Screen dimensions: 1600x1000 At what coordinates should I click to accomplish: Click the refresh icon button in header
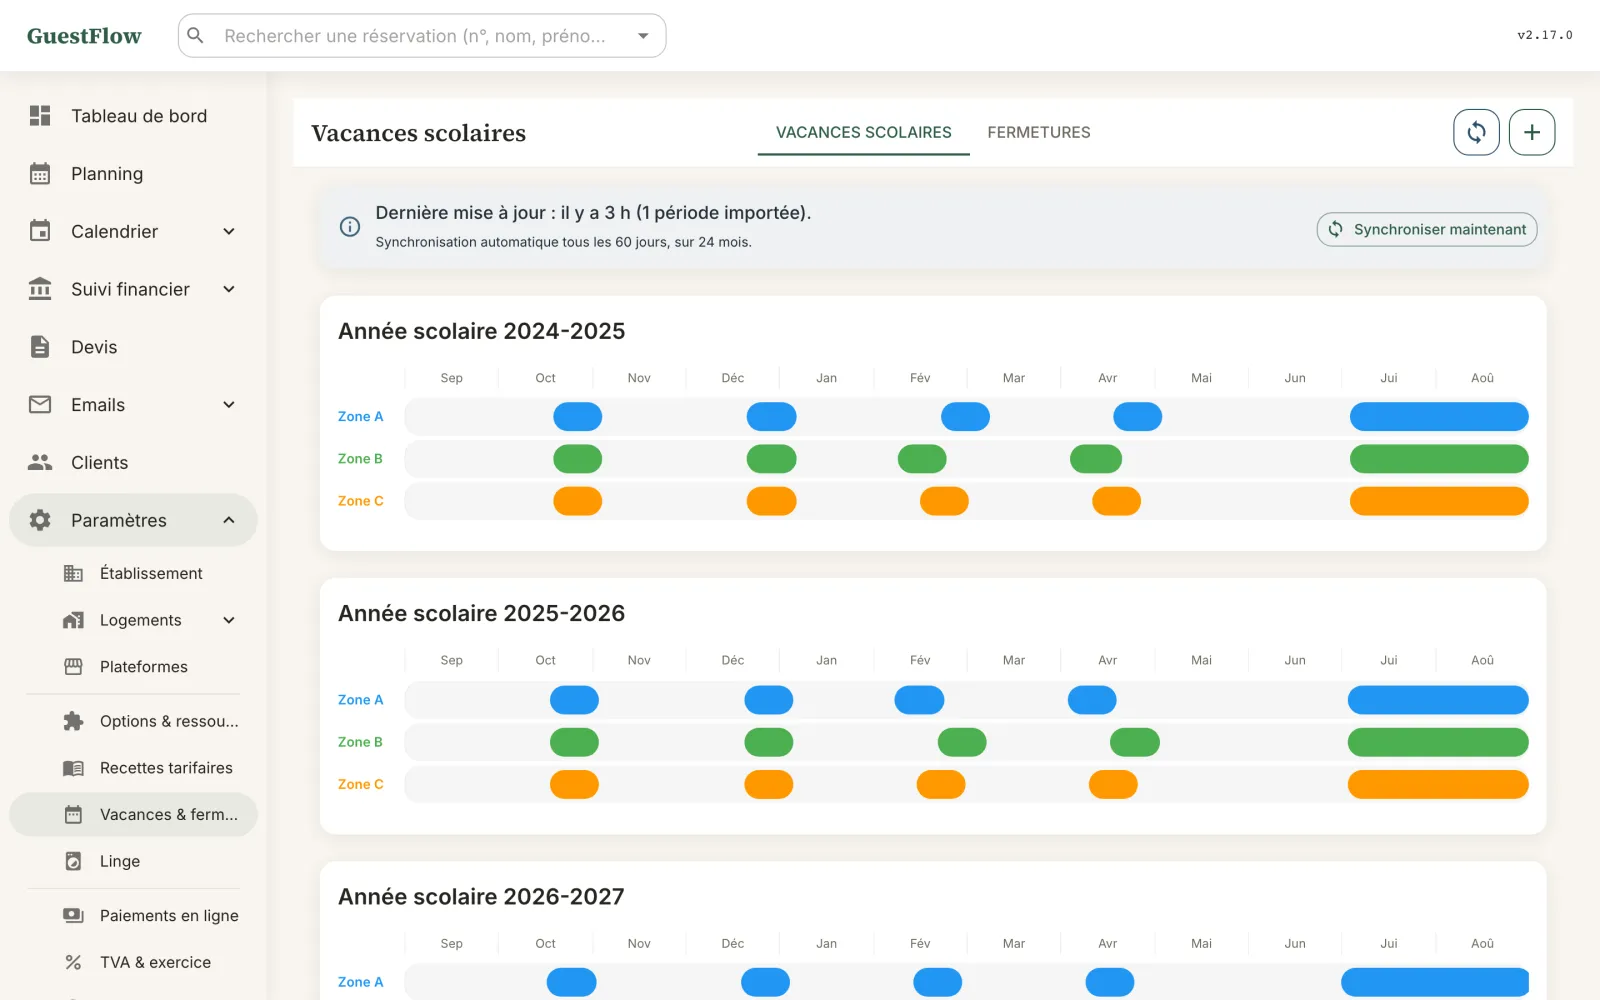(x=1476, y=132)
